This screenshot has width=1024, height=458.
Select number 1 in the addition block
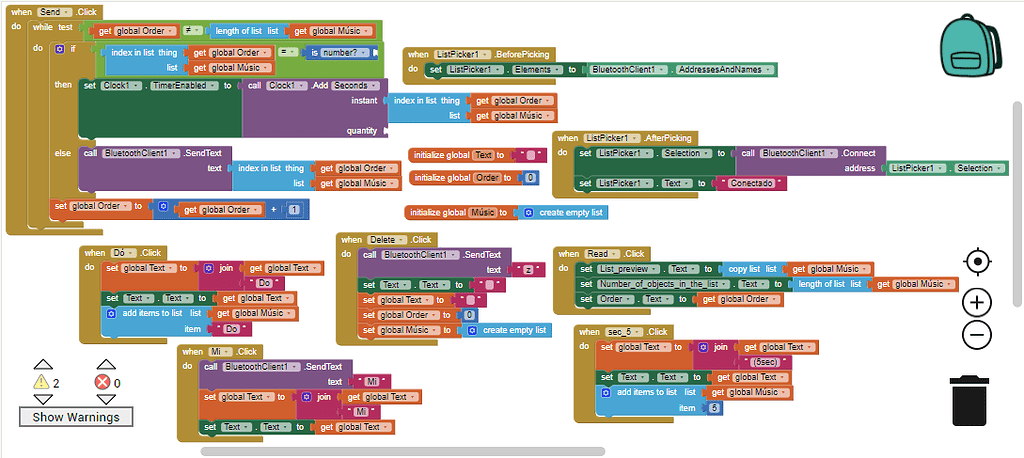coord(295,210)
